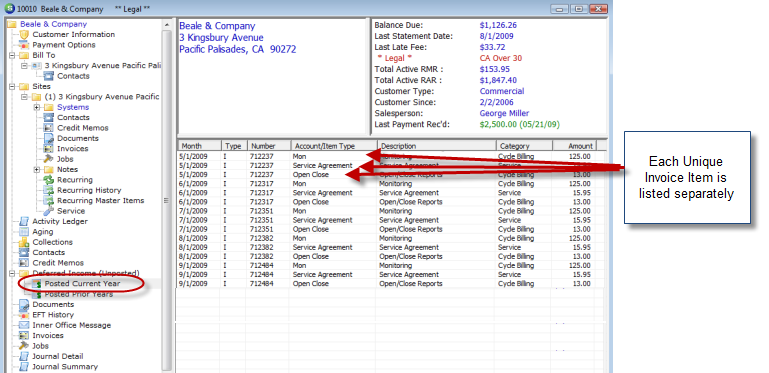Expand the Notes folder under the site
The image size is (769, 373).
[37, 169]
